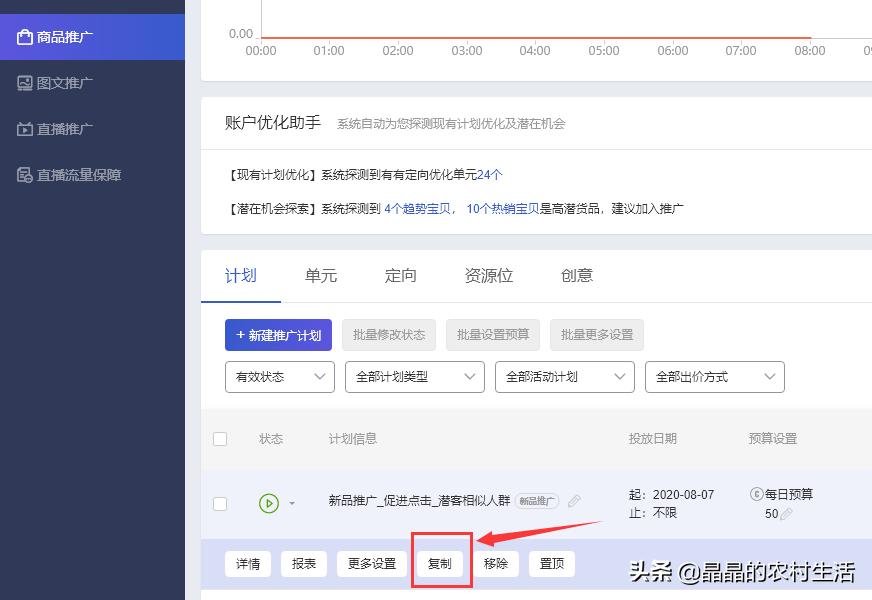Expand the 全部计划类型 dropdown
Viewport: 872px width, 600px height.
pos(414,377)
